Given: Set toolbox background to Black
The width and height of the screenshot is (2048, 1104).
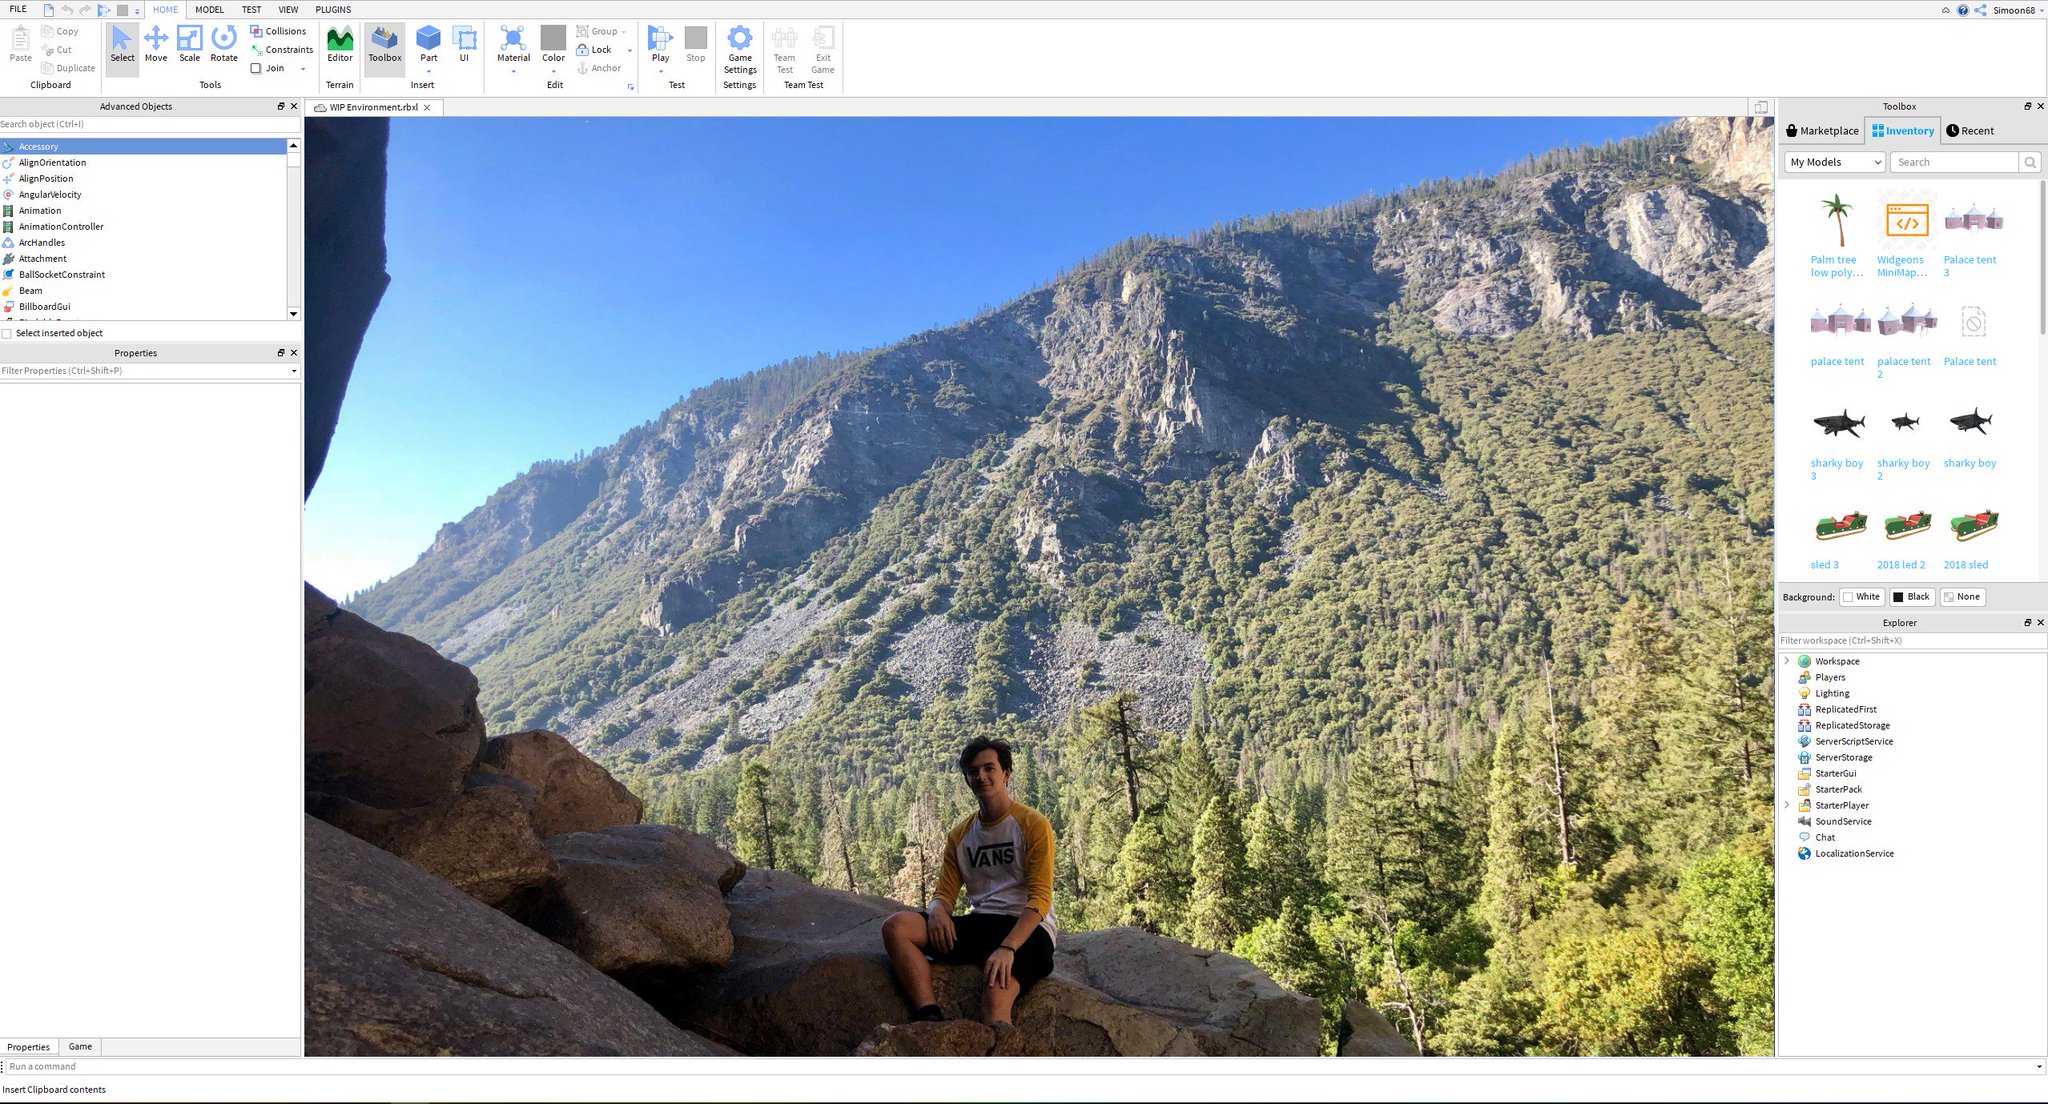Looking at the screenshot, I should pyautogui.click(x=1910, y=597).
